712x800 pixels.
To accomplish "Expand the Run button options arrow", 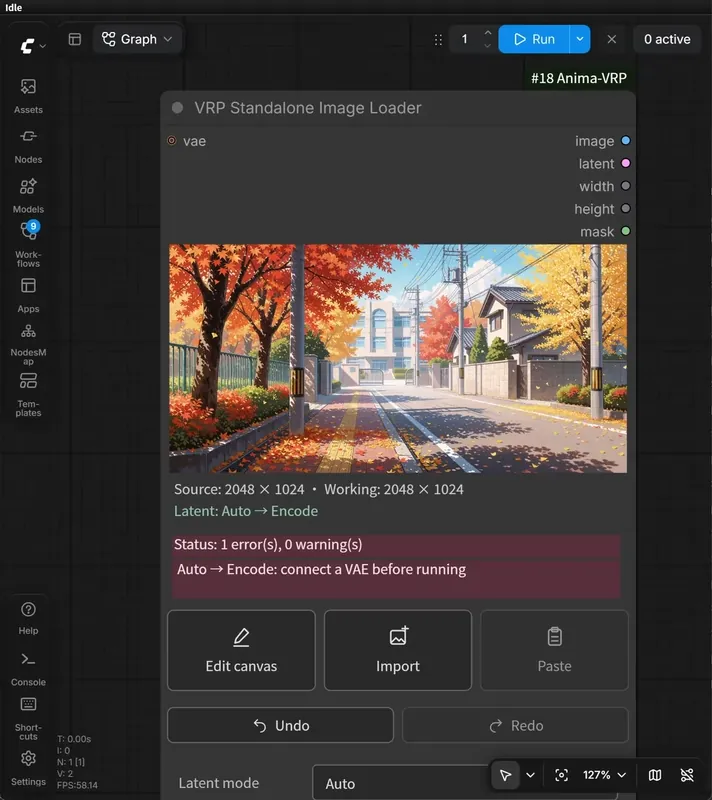I will coord(580,39).
